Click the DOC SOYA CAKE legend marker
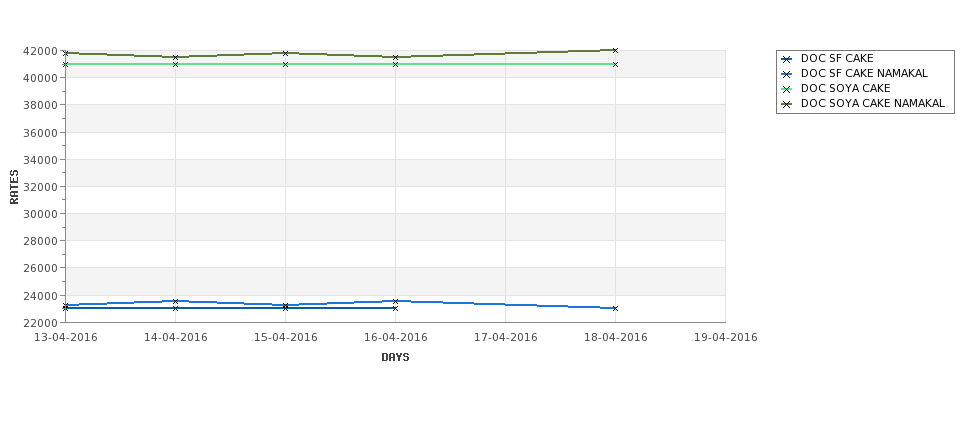This screenshot has height=429, width=975. 787,89
